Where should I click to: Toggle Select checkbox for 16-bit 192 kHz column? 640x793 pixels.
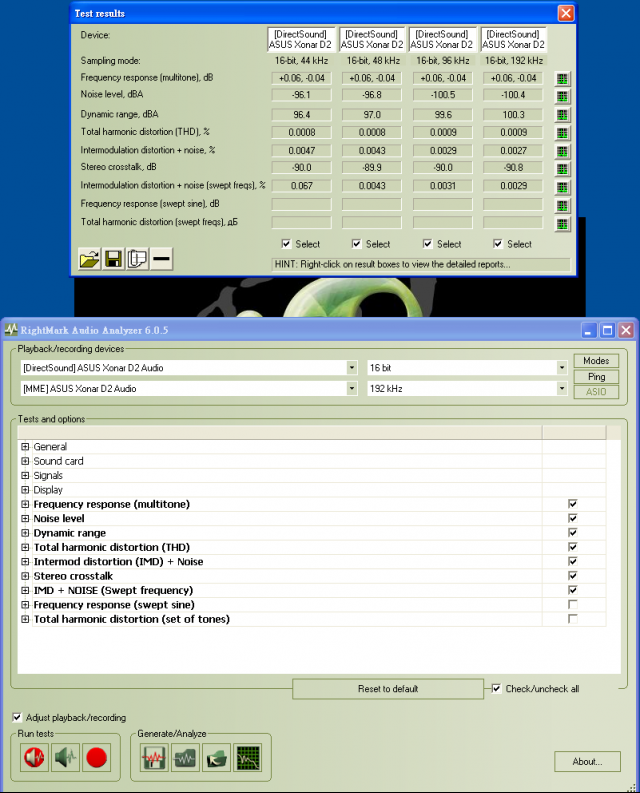coord(498,244)
